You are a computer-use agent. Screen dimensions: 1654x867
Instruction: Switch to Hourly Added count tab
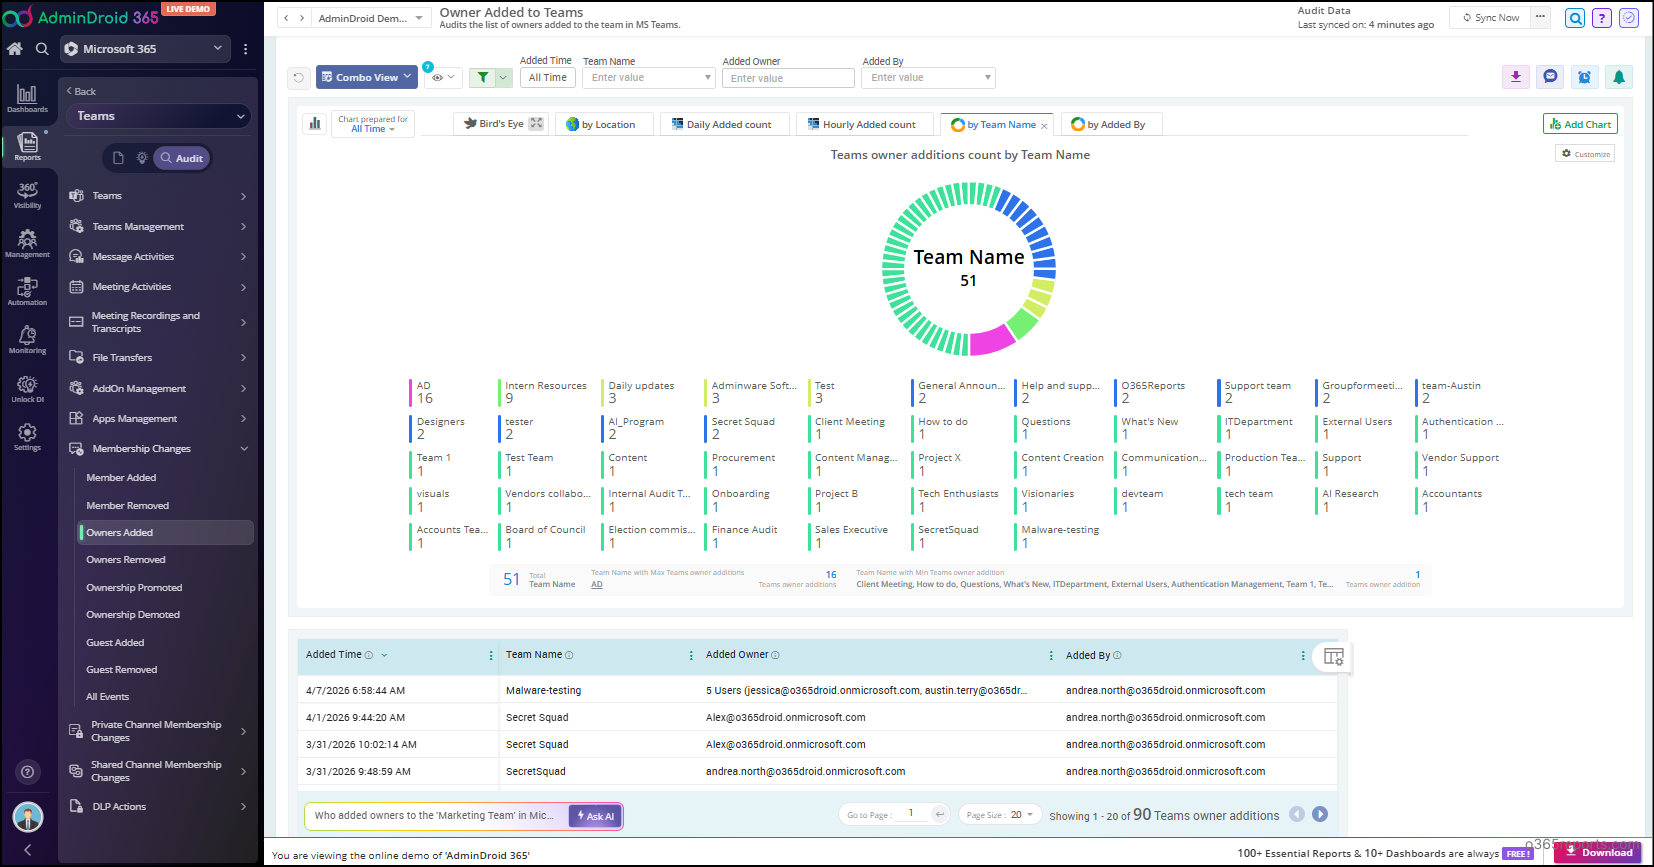click(863, 124)
